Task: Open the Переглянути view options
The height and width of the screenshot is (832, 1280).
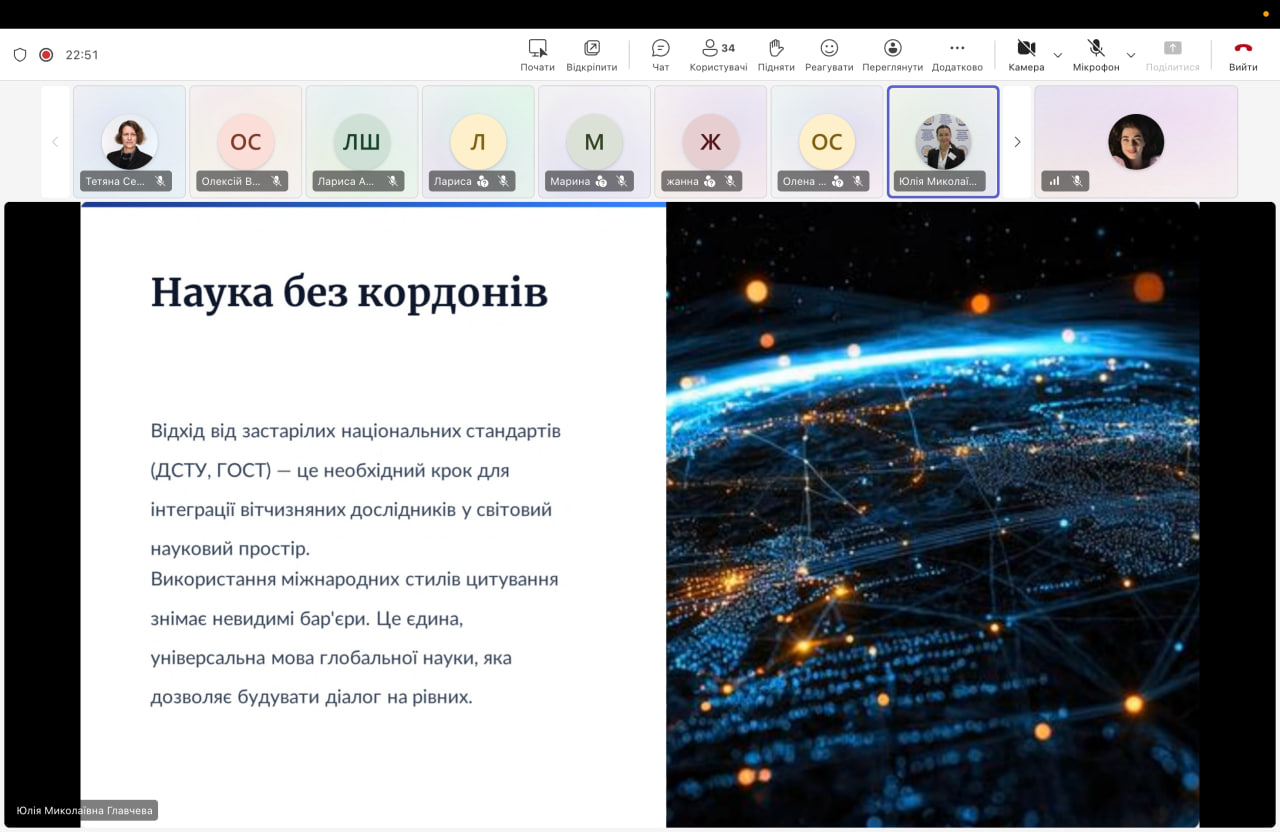Action: pos(892,54)
